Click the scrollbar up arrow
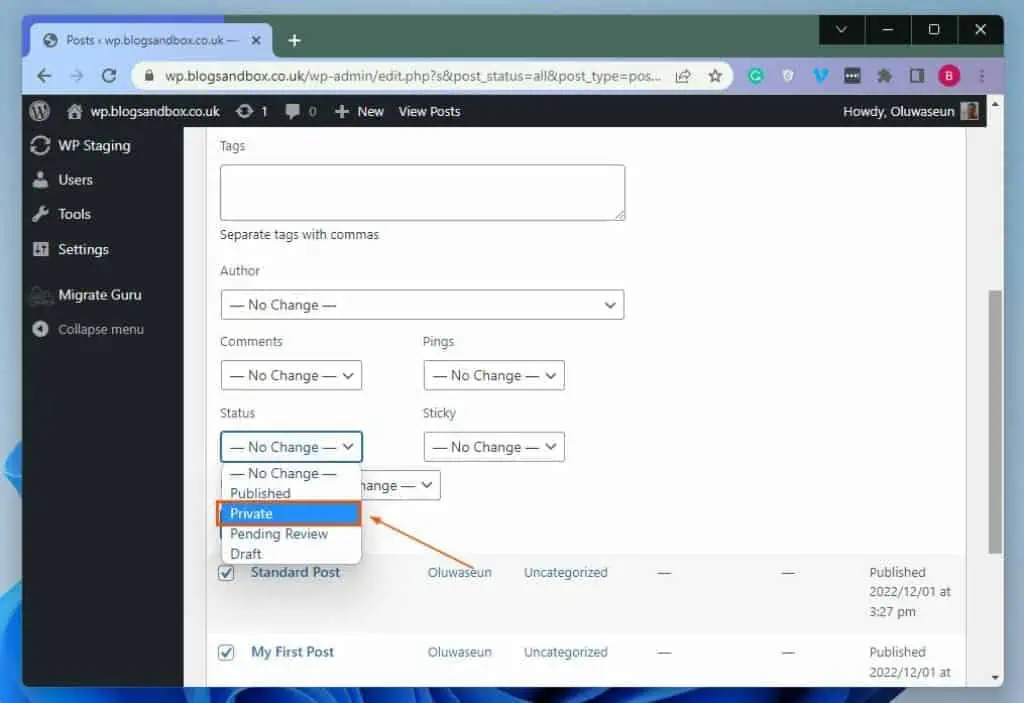1024x703 pixels. pos(995,104)
